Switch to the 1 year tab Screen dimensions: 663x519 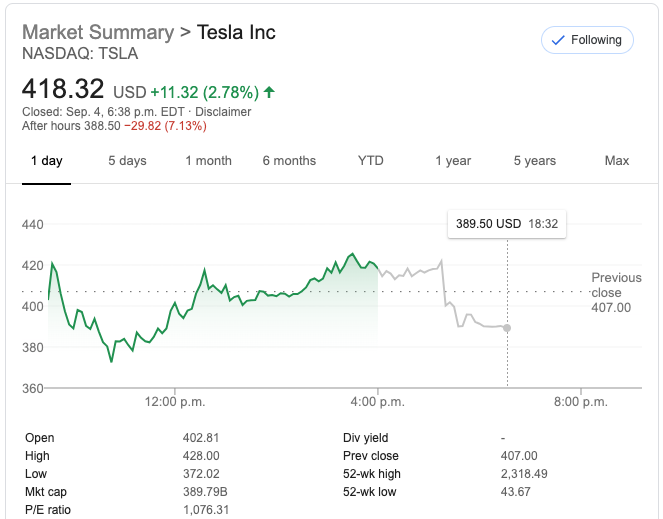coord(453,161)
